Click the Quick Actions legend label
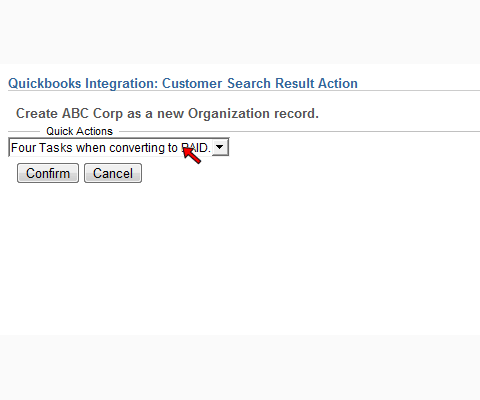 click(x=79, y=131)
